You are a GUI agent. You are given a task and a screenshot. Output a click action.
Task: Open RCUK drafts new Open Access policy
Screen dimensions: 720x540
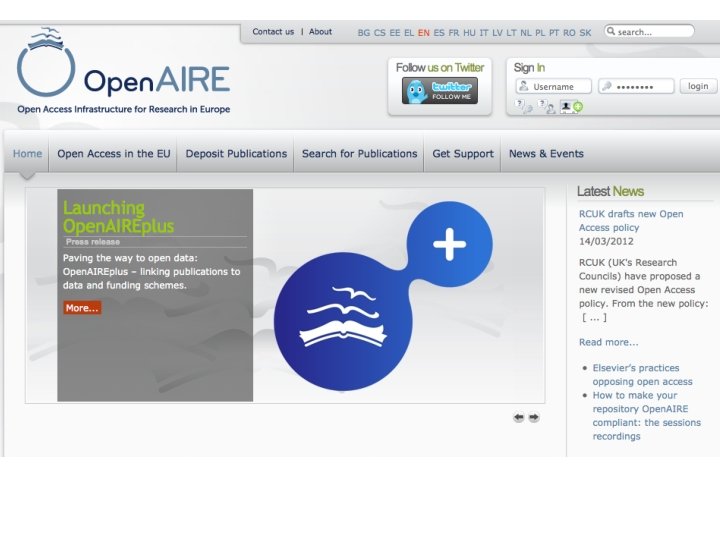[631, 221]
